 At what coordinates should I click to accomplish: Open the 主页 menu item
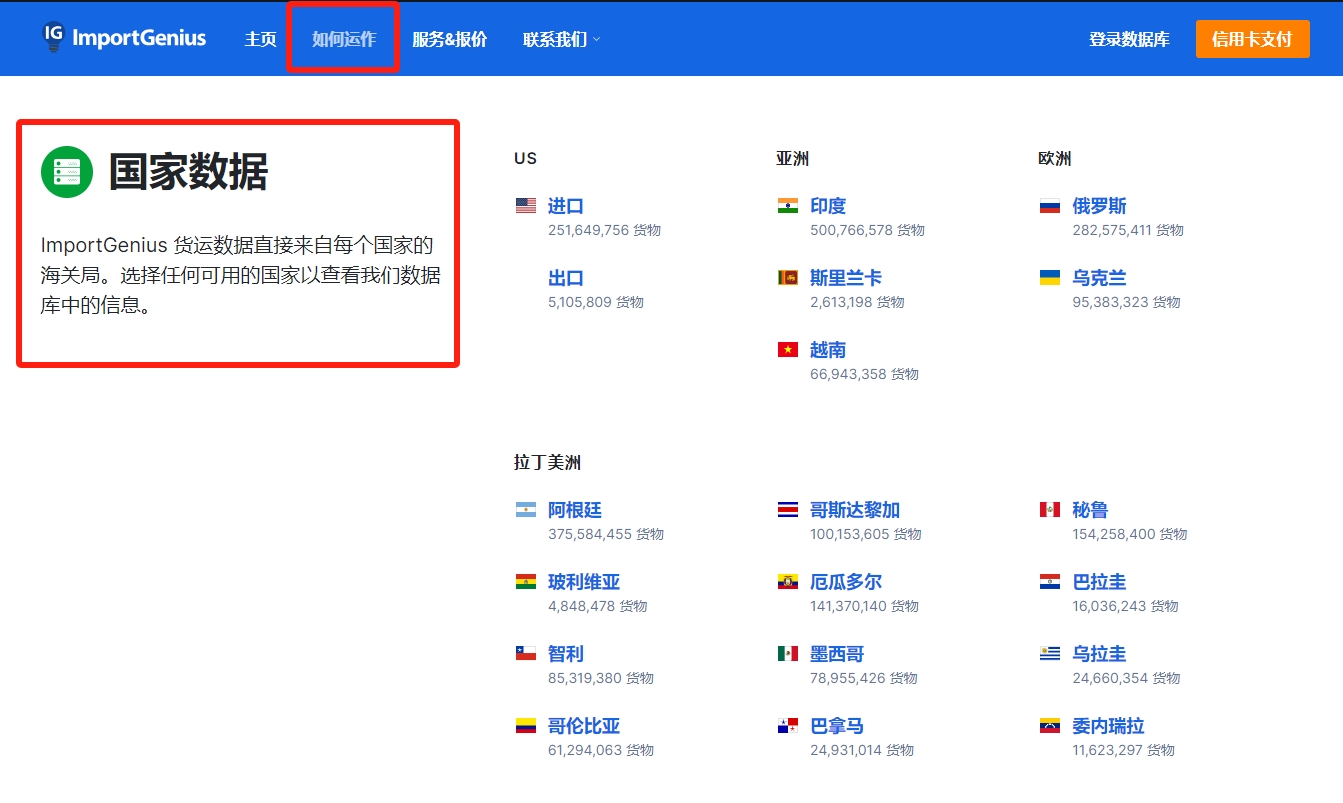[x=259, y=39]
